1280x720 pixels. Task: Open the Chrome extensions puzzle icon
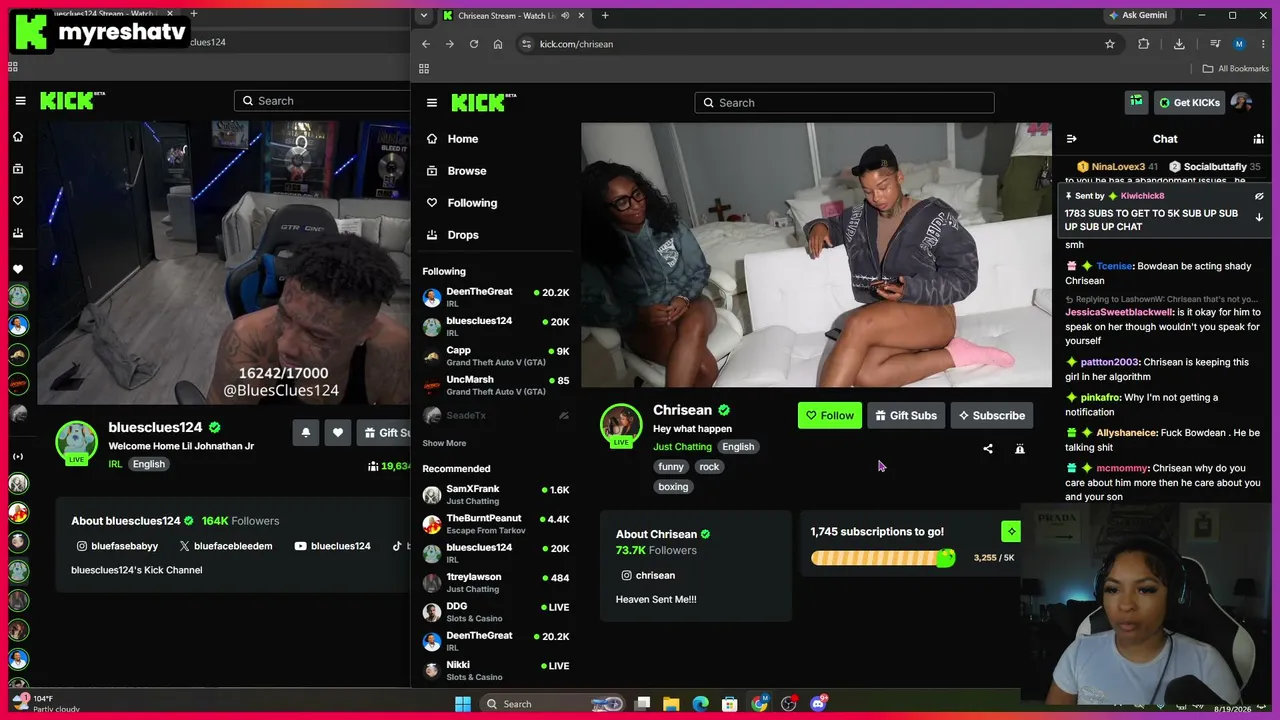(x=1144, y=44)
